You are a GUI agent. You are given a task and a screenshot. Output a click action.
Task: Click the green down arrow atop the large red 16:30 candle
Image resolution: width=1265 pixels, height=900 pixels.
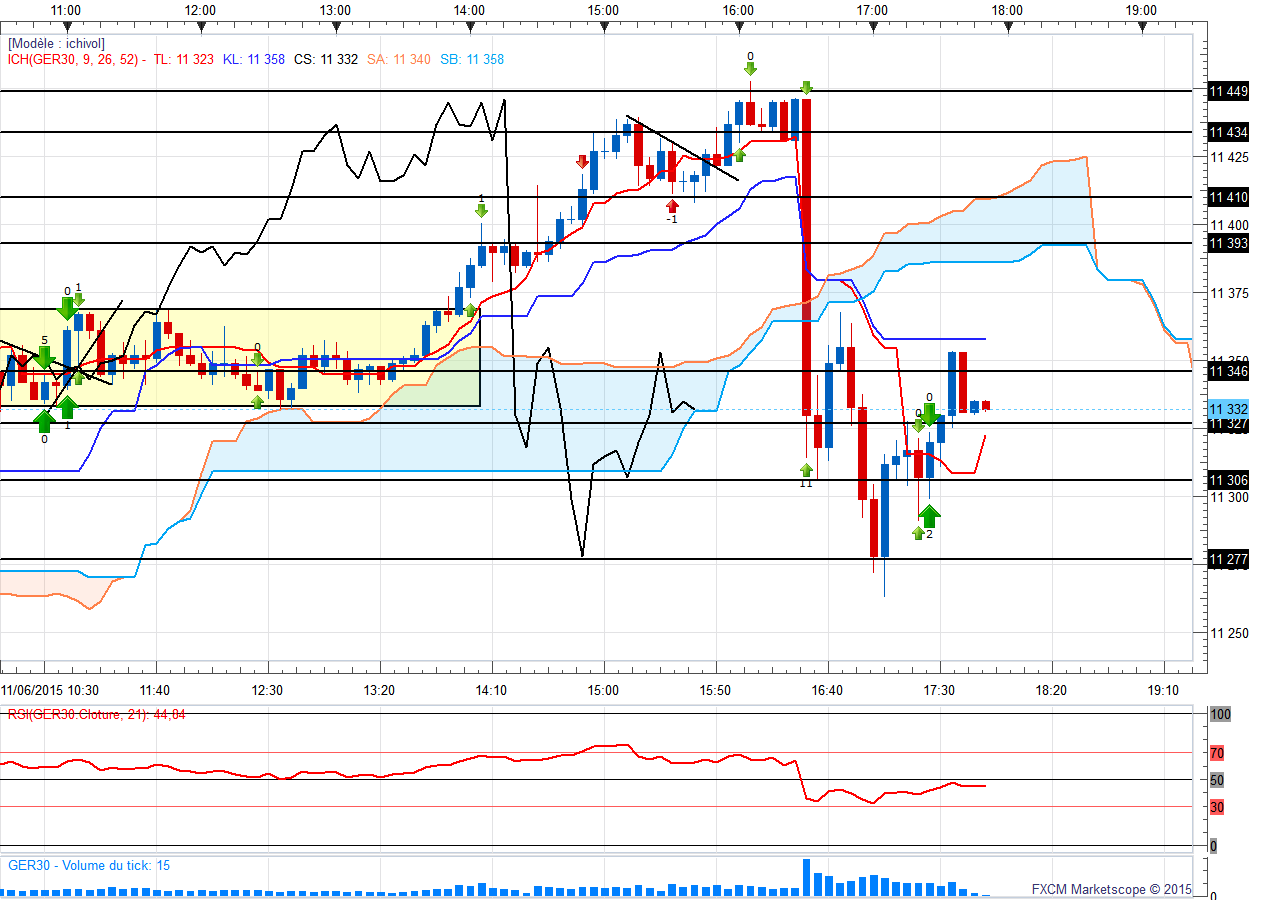point(806,88)
